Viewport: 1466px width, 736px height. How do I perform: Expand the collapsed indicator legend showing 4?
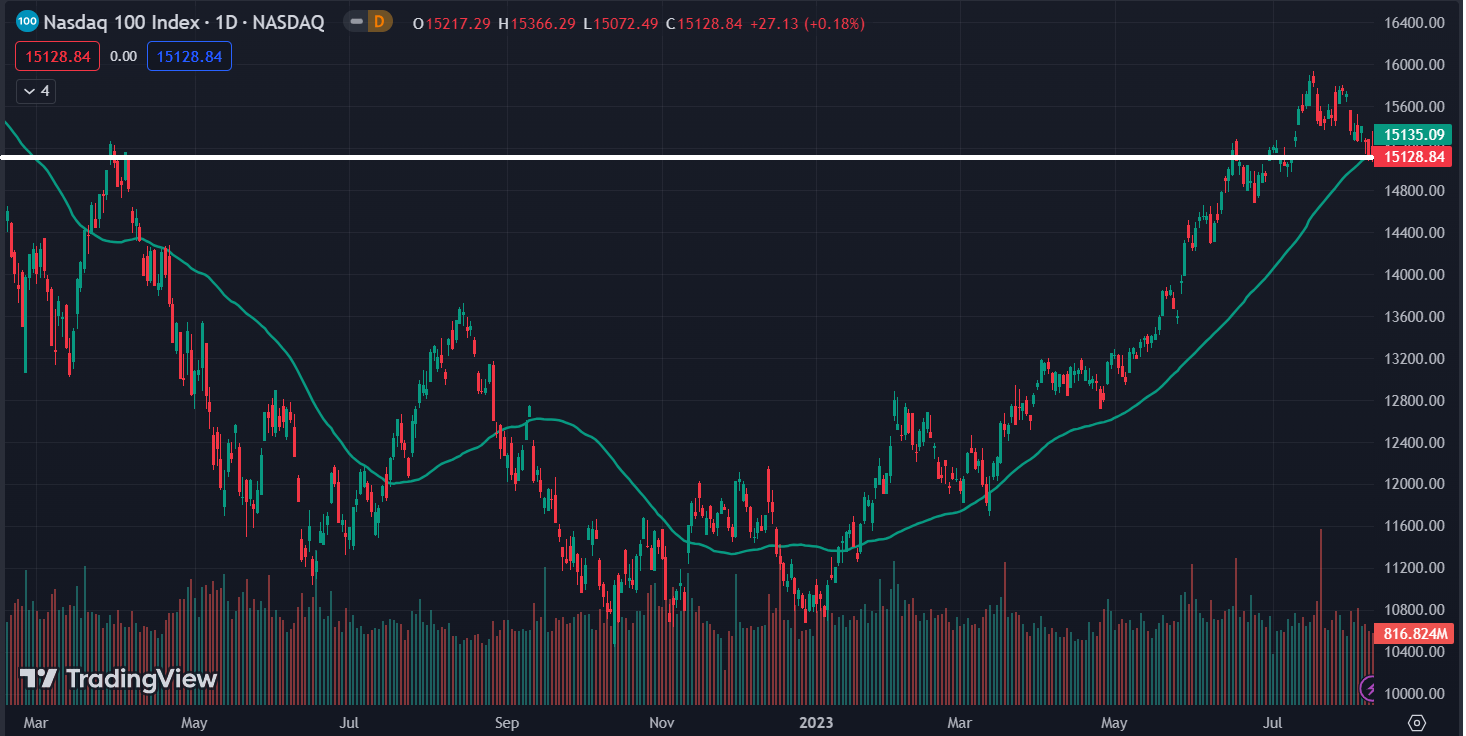[x=35, y=91]
